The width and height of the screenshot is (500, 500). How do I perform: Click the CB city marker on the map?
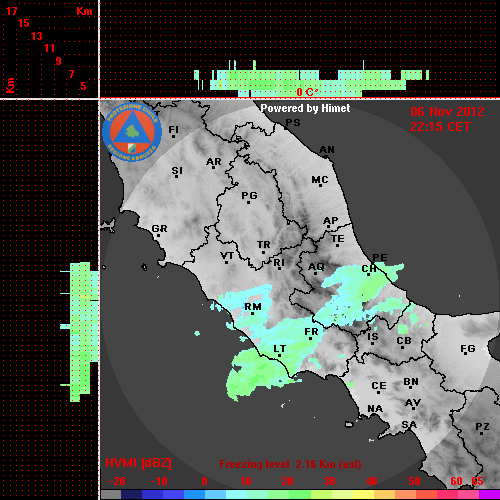click(402, 348)
